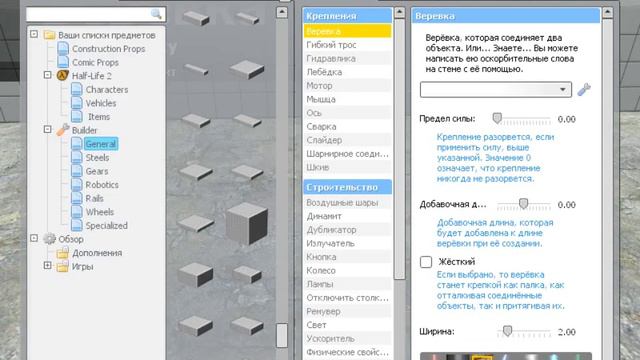Screen dimensions: 640x360
Task: Click the page icon beside Specialized
Action: pos(77,225)
